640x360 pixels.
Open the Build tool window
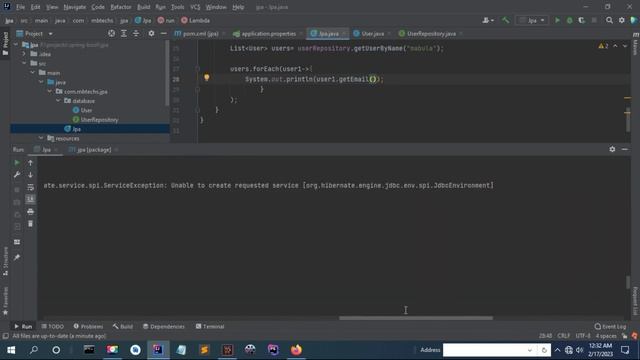[x=123, y=327]
